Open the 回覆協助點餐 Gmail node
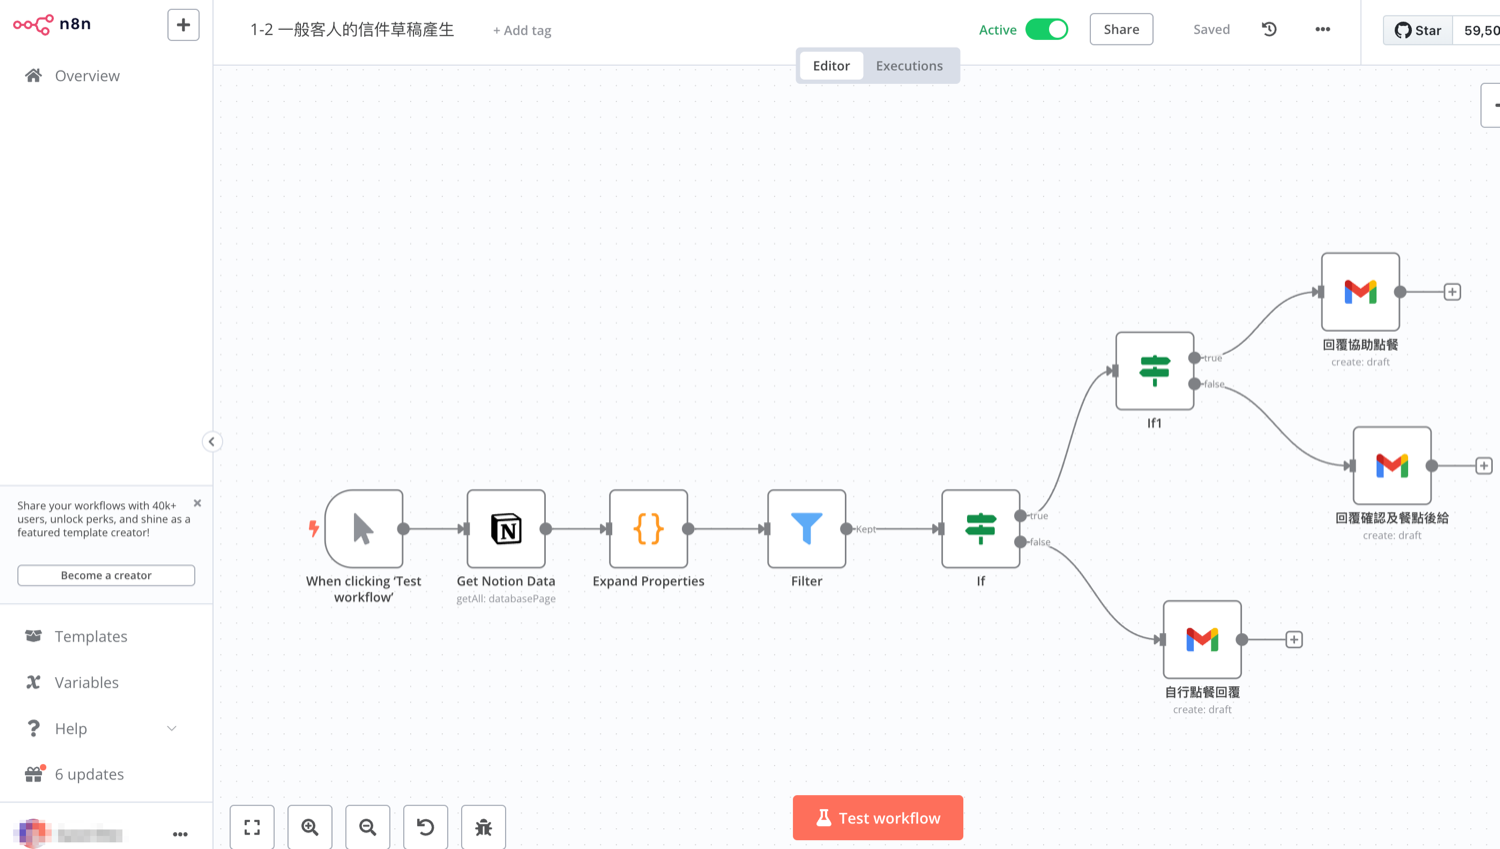The image size is (1500, 849). tap(1360, 292)
